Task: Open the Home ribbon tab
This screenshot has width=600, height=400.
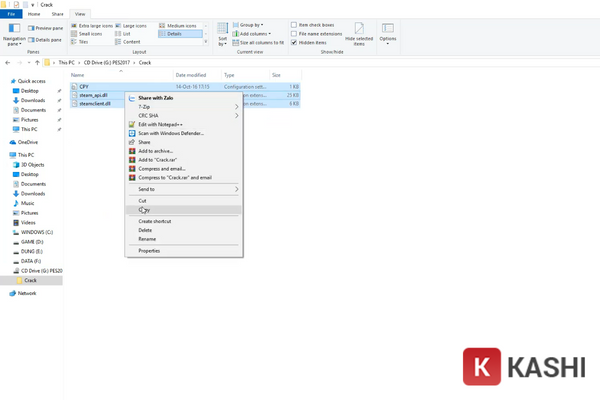Action: [x=34, y=14]
